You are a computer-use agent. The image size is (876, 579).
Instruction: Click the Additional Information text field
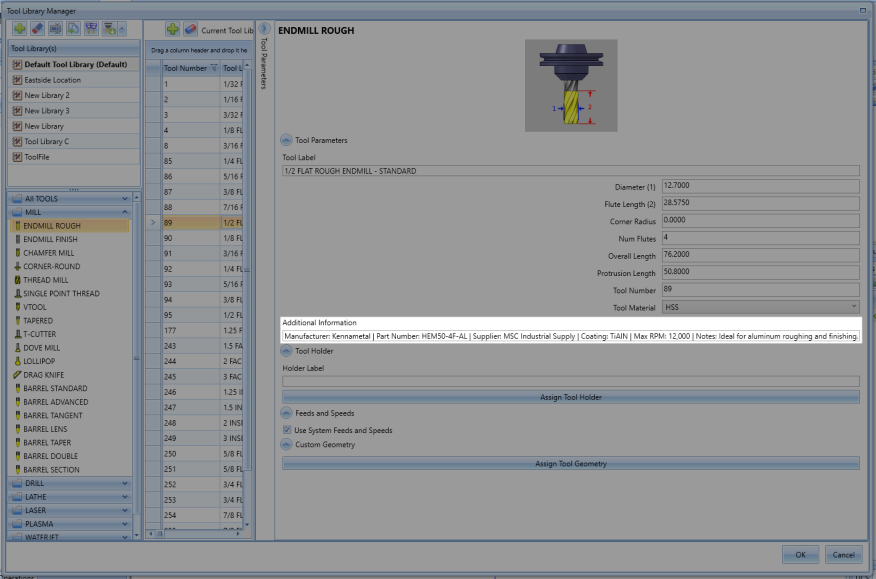[570, 337]
